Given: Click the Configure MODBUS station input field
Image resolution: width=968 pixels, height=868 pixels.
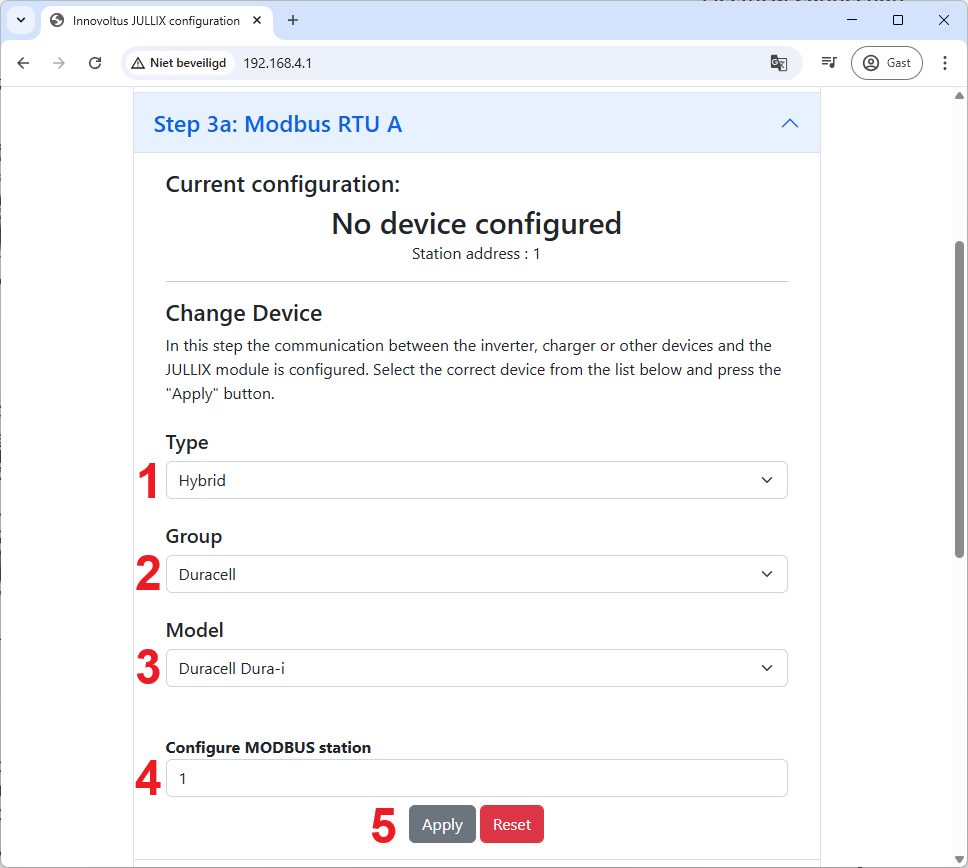Looking at the screenshot, I should [476, 778].
